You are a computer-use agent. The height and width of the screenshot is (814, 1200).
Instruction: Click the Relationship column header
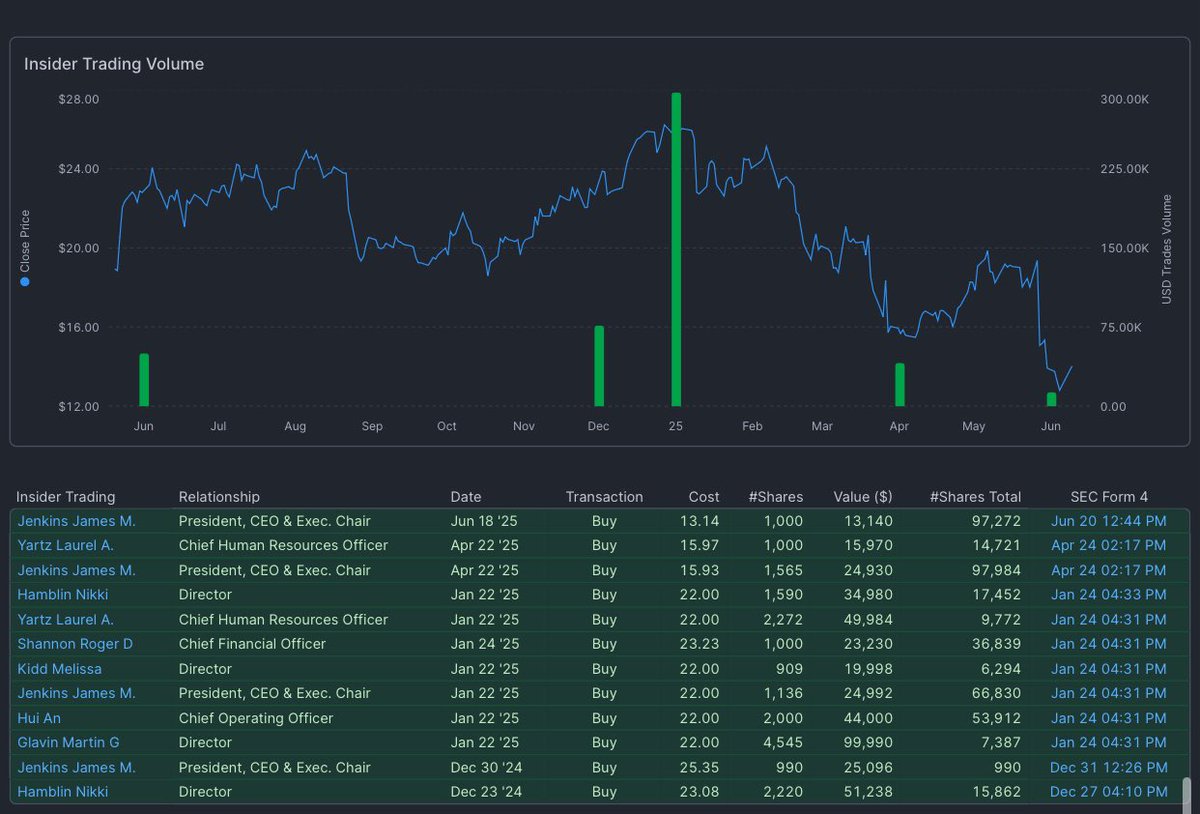coord(219,496)
